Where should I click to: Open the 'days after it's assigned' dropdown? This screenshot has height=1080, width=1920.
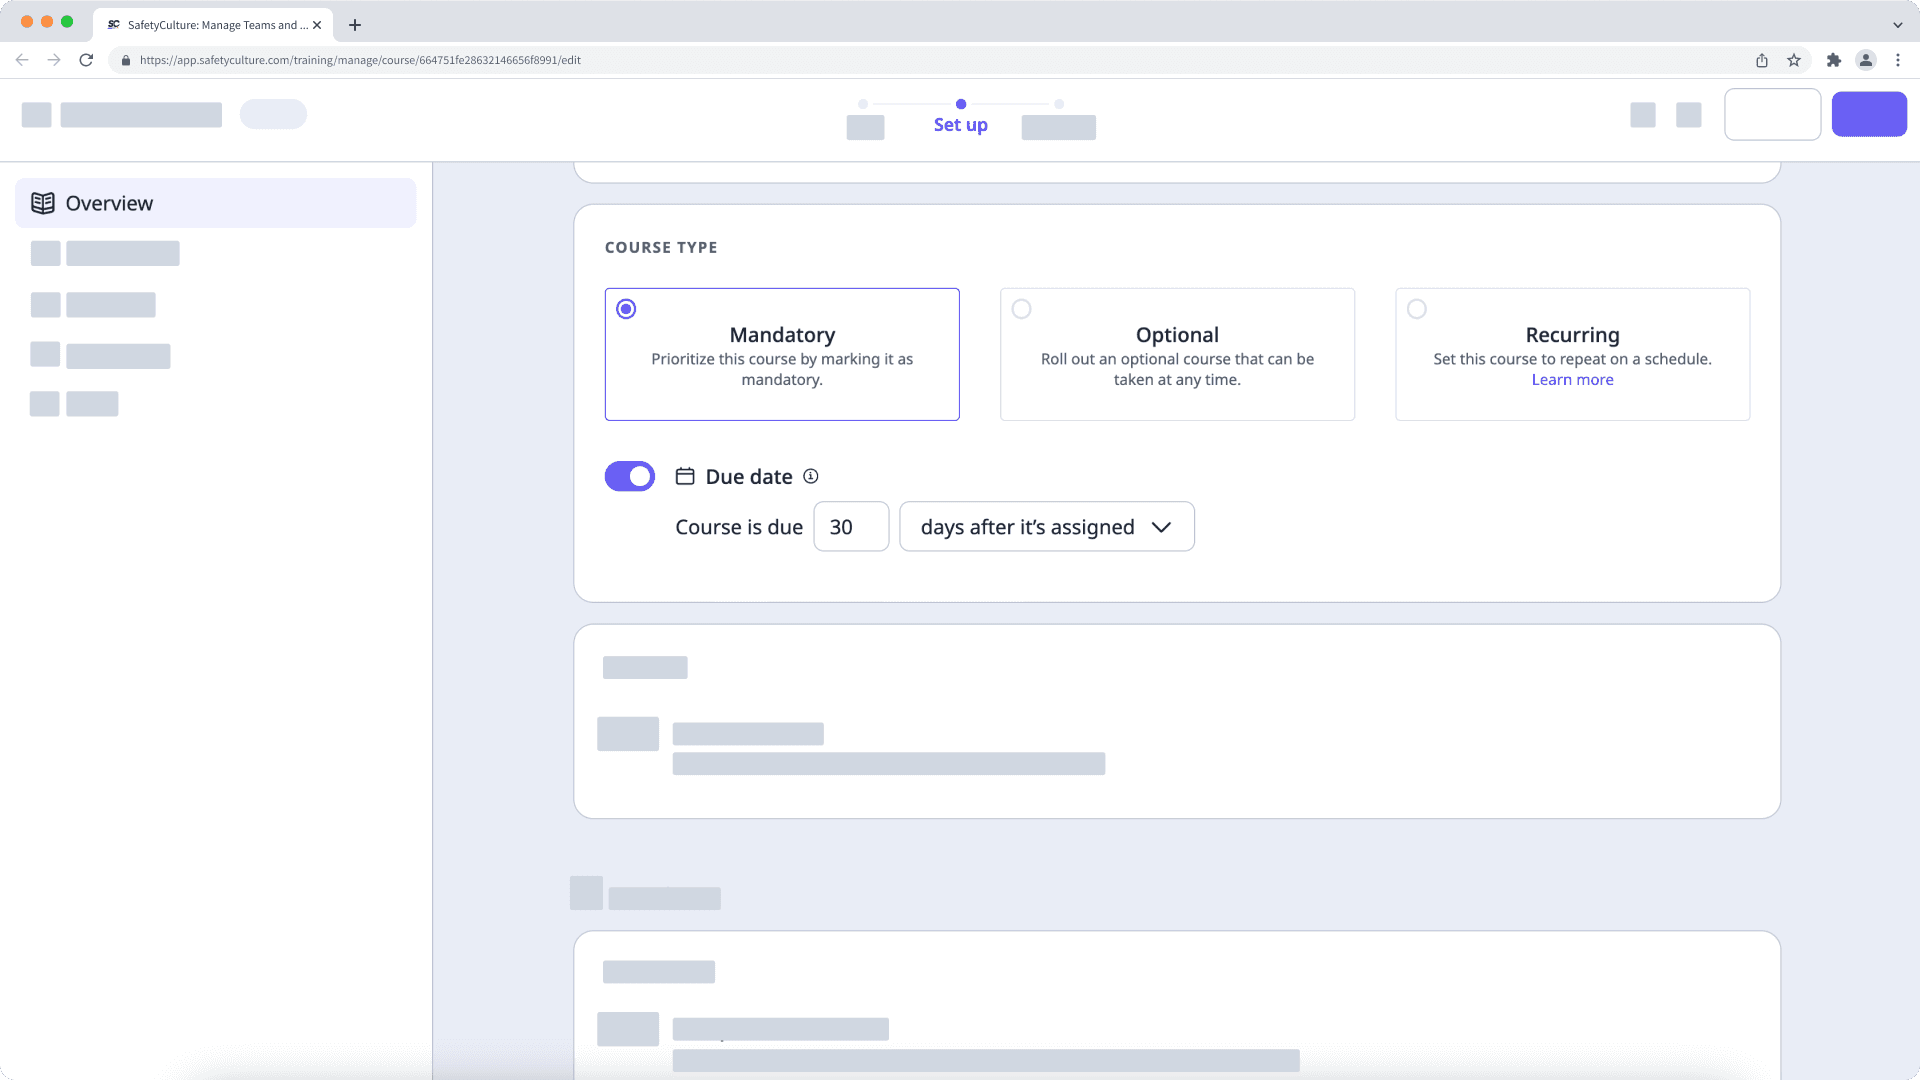tap(1046, 526)
